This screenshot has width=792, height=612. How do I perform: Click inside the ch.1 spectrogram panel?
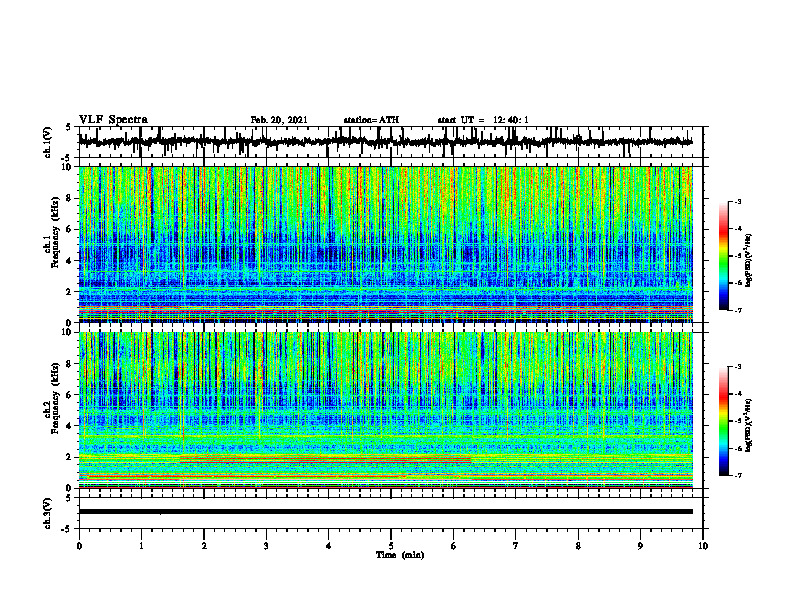pos(386,244)
